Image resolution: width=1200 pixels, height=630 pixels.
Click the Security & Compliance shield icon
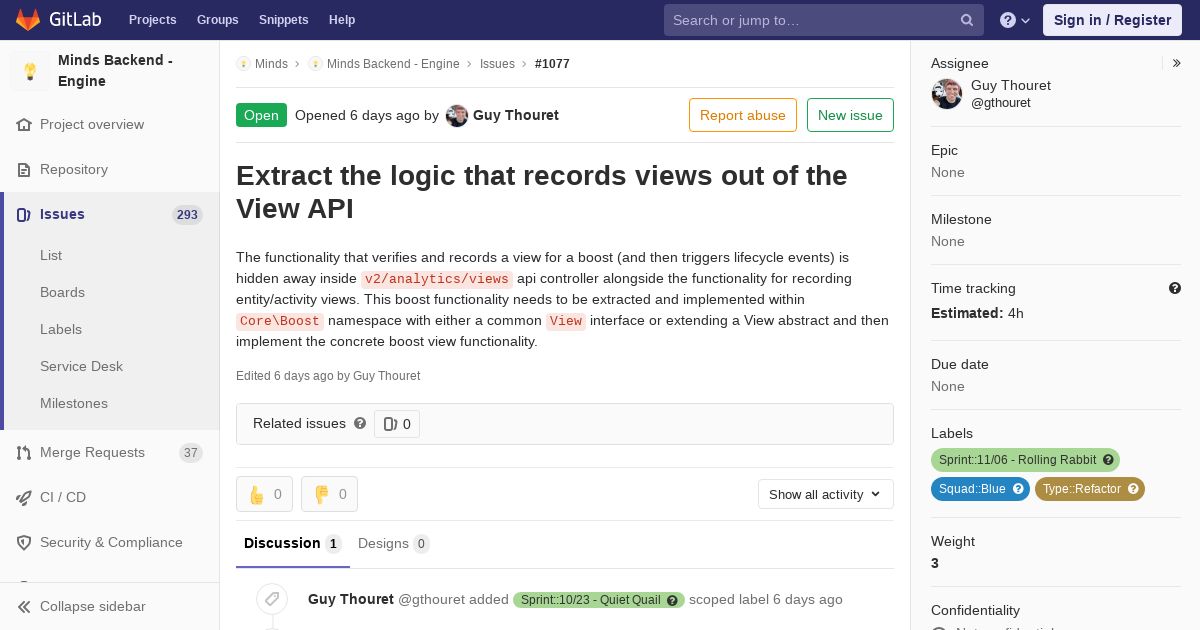24,543
